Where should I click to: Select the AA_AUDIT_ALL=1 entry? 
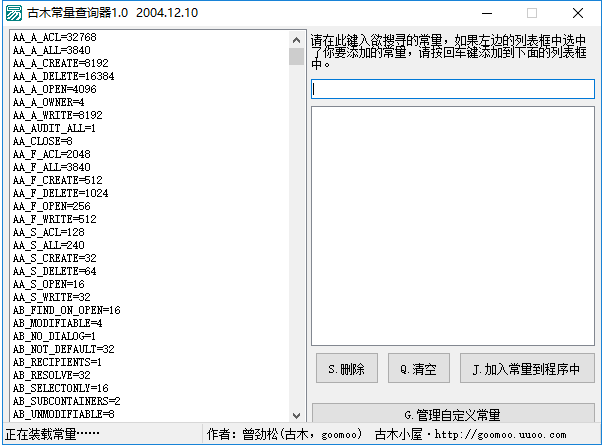54,128
